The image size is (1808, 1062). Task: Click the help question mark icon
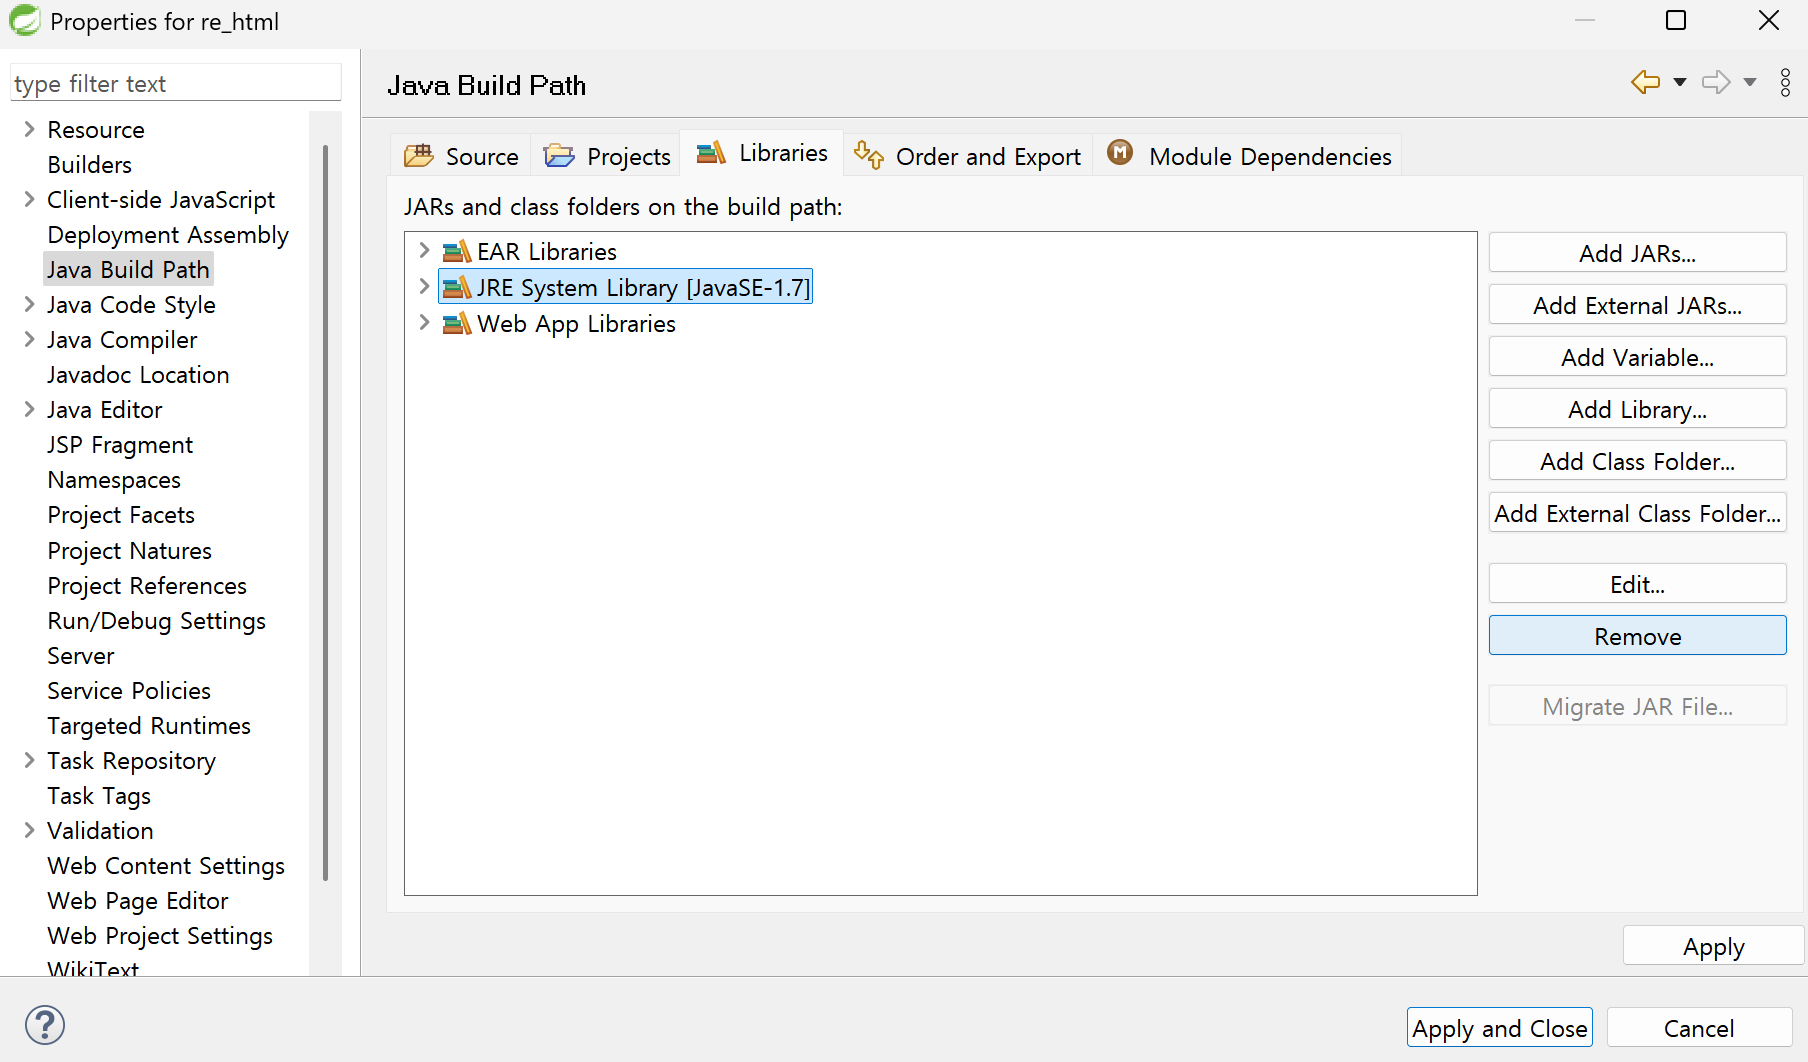tap(45, 1025)
